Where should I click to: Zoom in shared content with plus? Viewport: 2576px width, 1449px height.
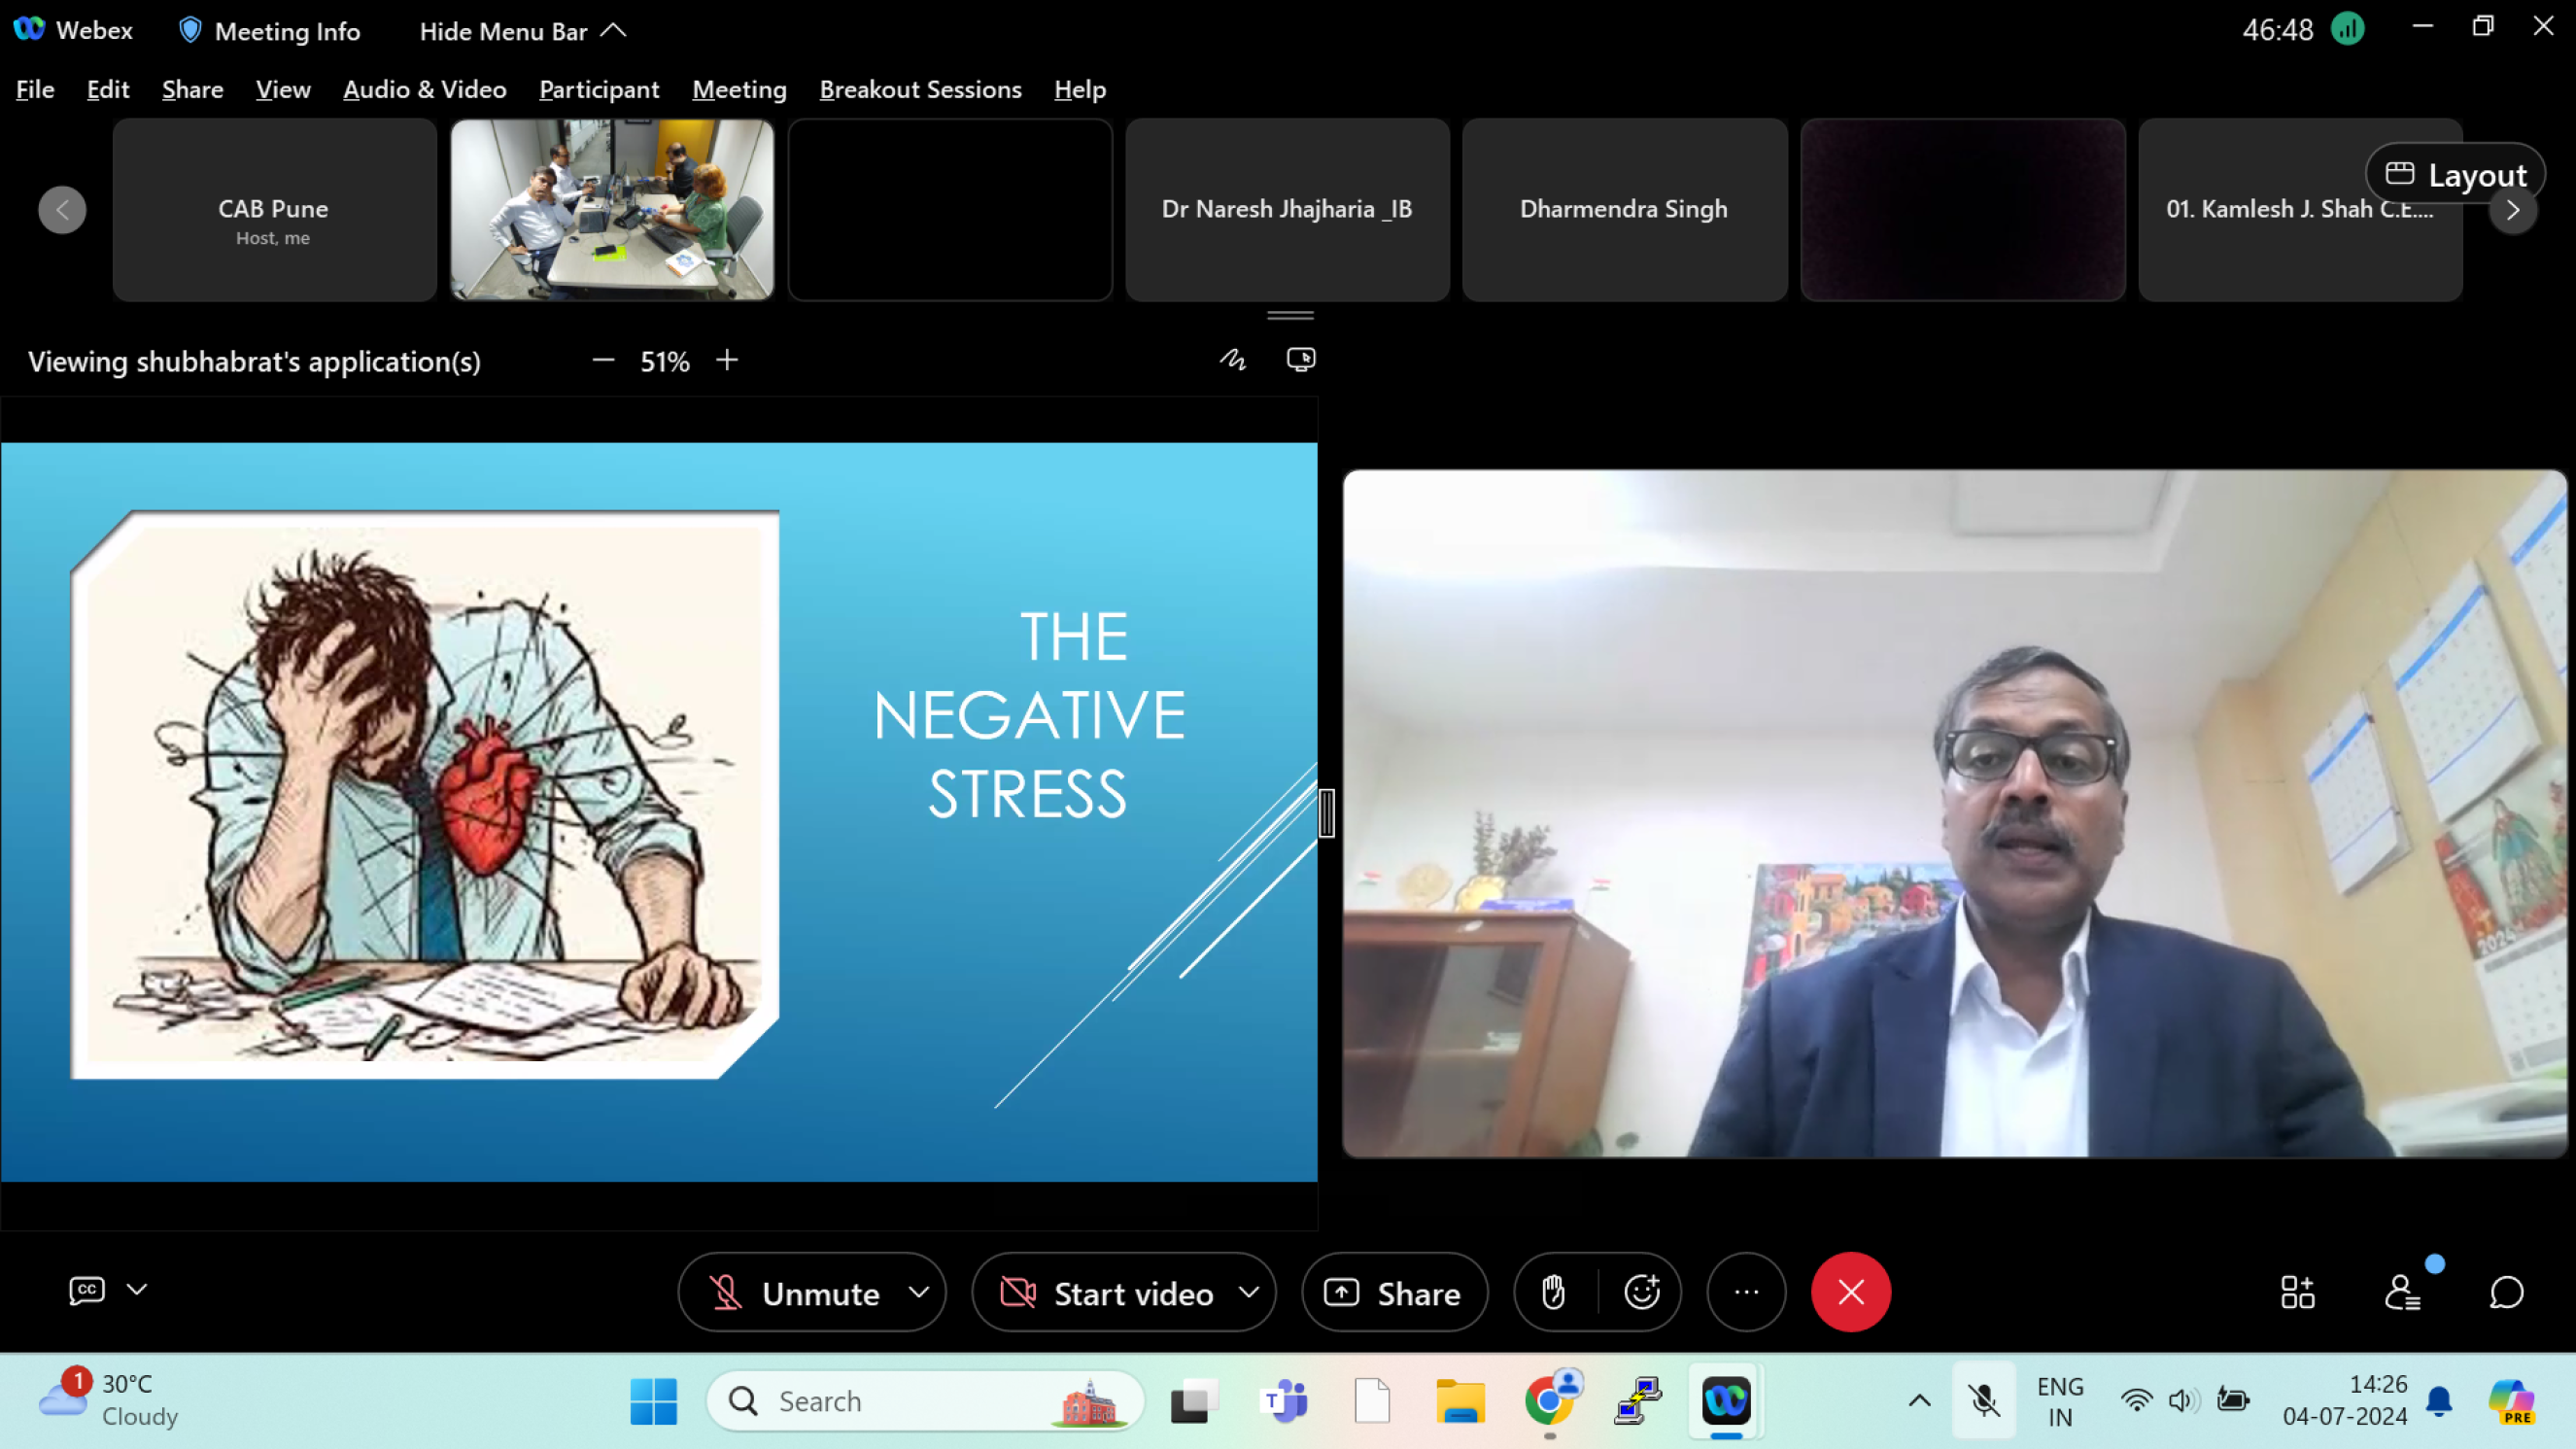(x=727, y=360)
